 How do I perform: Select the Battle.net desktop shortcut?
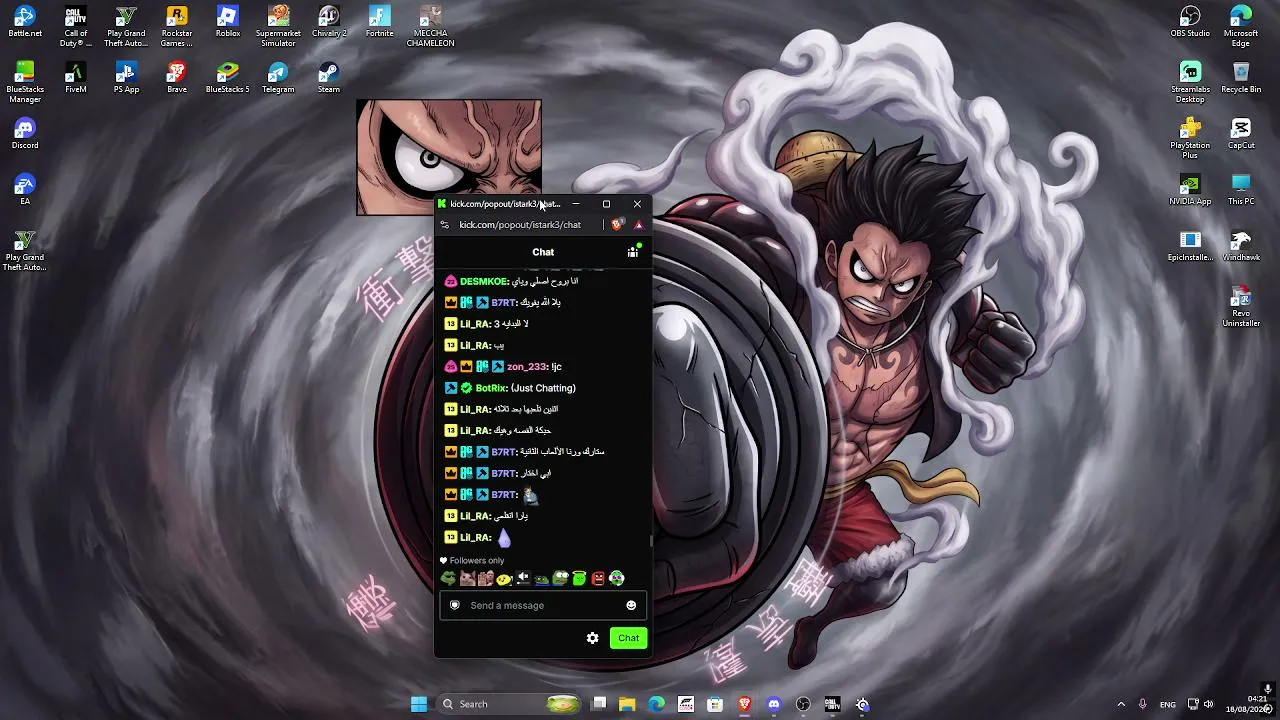pyautogui.click(x=25, y=22)
